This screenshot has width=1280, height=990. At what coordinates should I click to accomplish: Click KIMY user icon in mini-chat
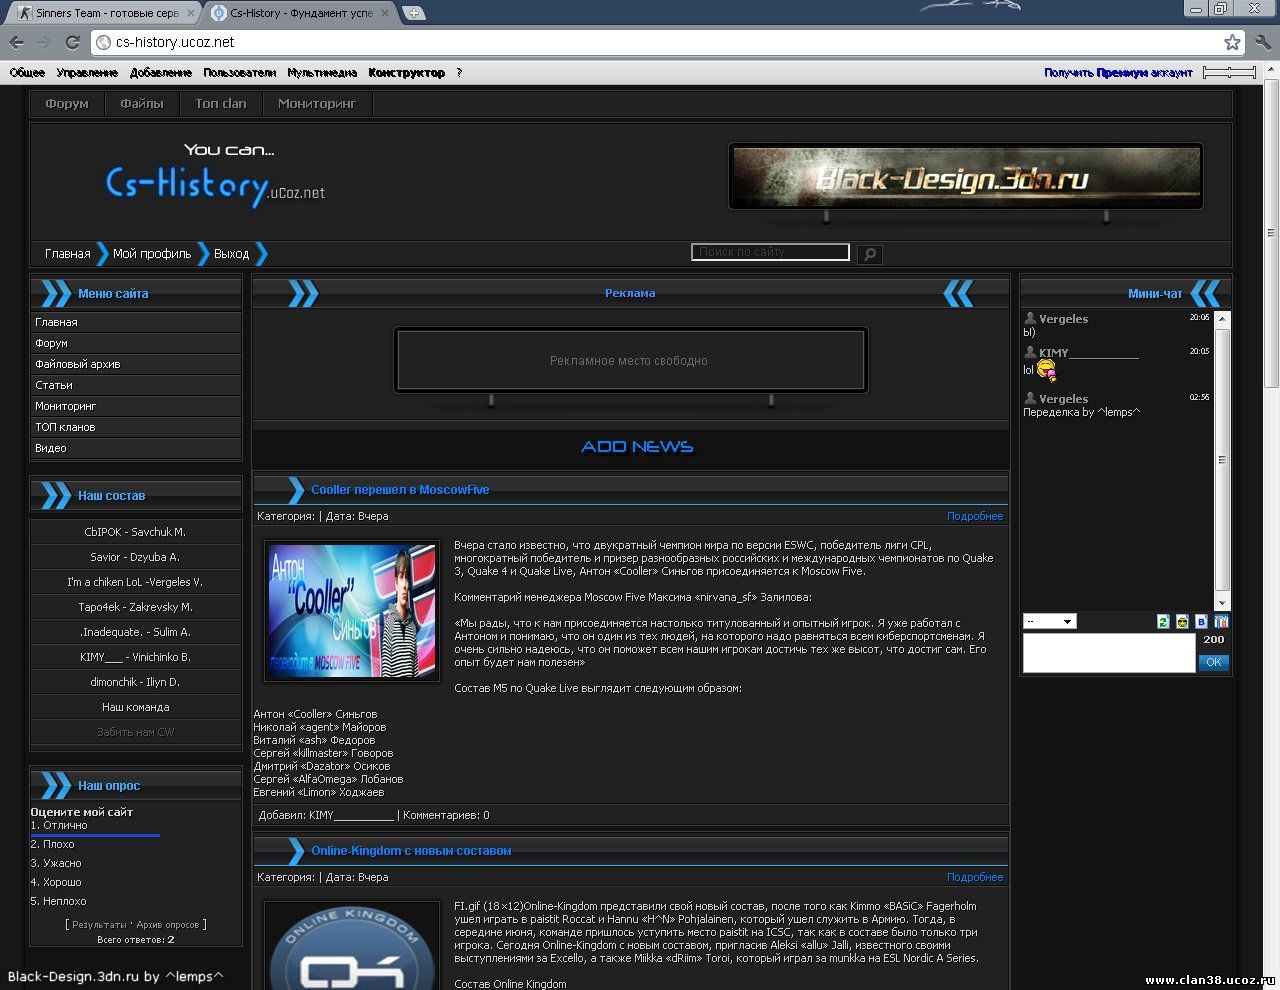[1030, 352]
